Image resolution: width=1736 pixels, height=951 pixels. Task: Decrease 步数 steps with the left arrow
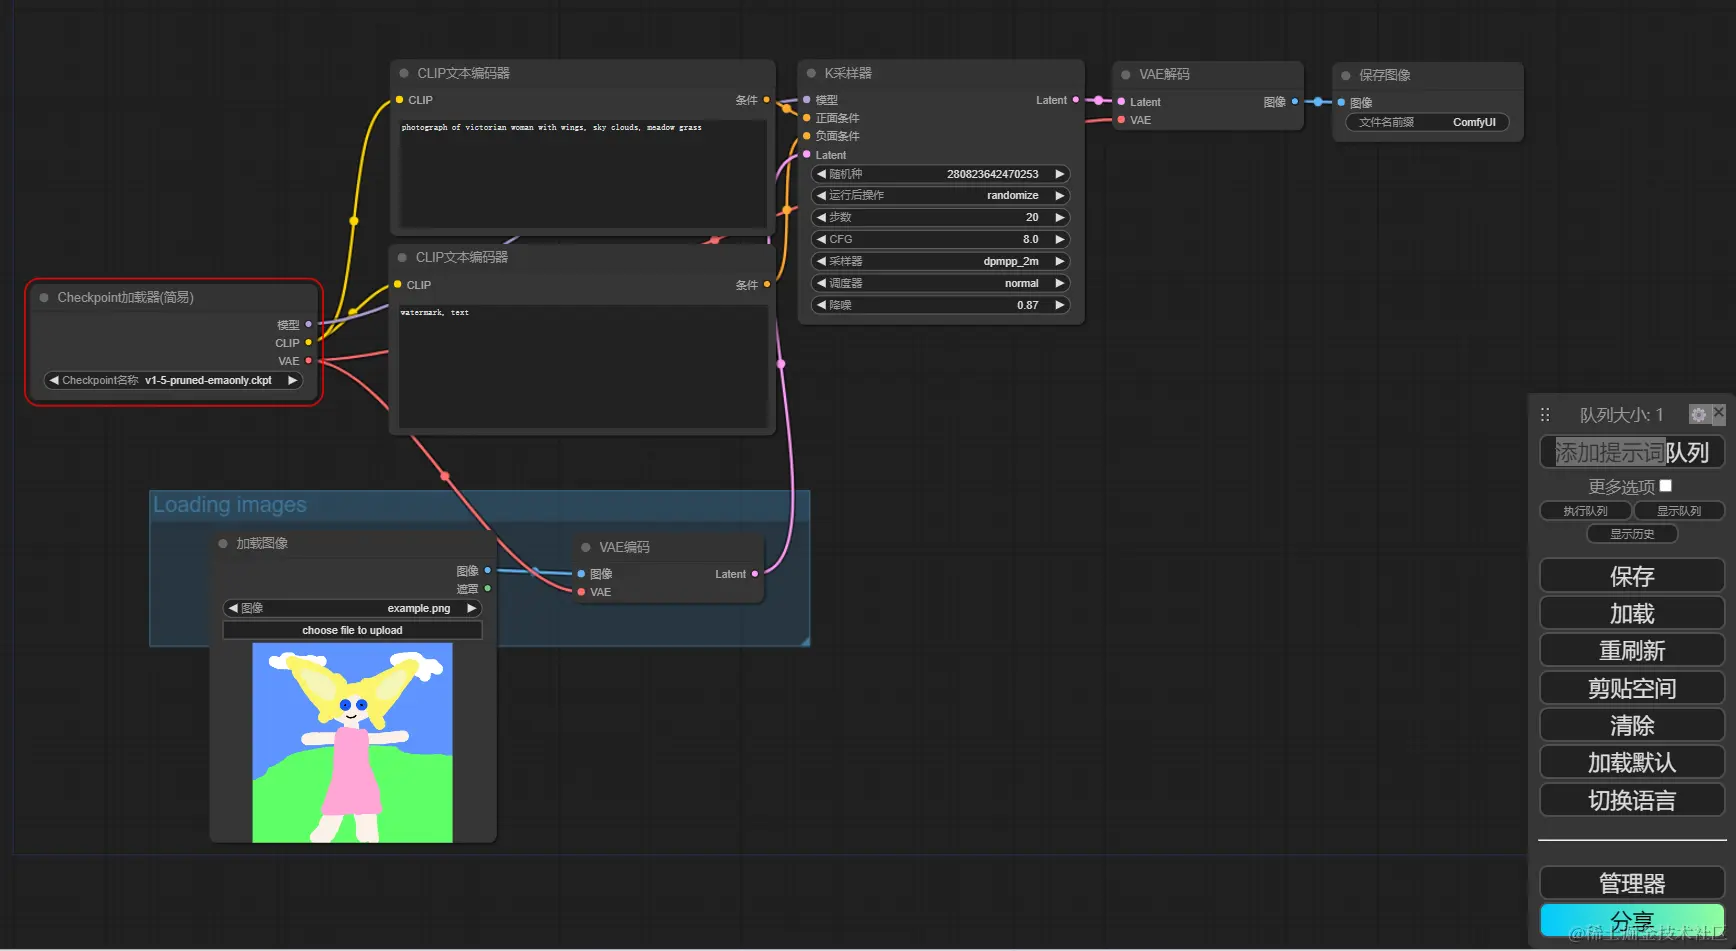(x=821, y=217)
